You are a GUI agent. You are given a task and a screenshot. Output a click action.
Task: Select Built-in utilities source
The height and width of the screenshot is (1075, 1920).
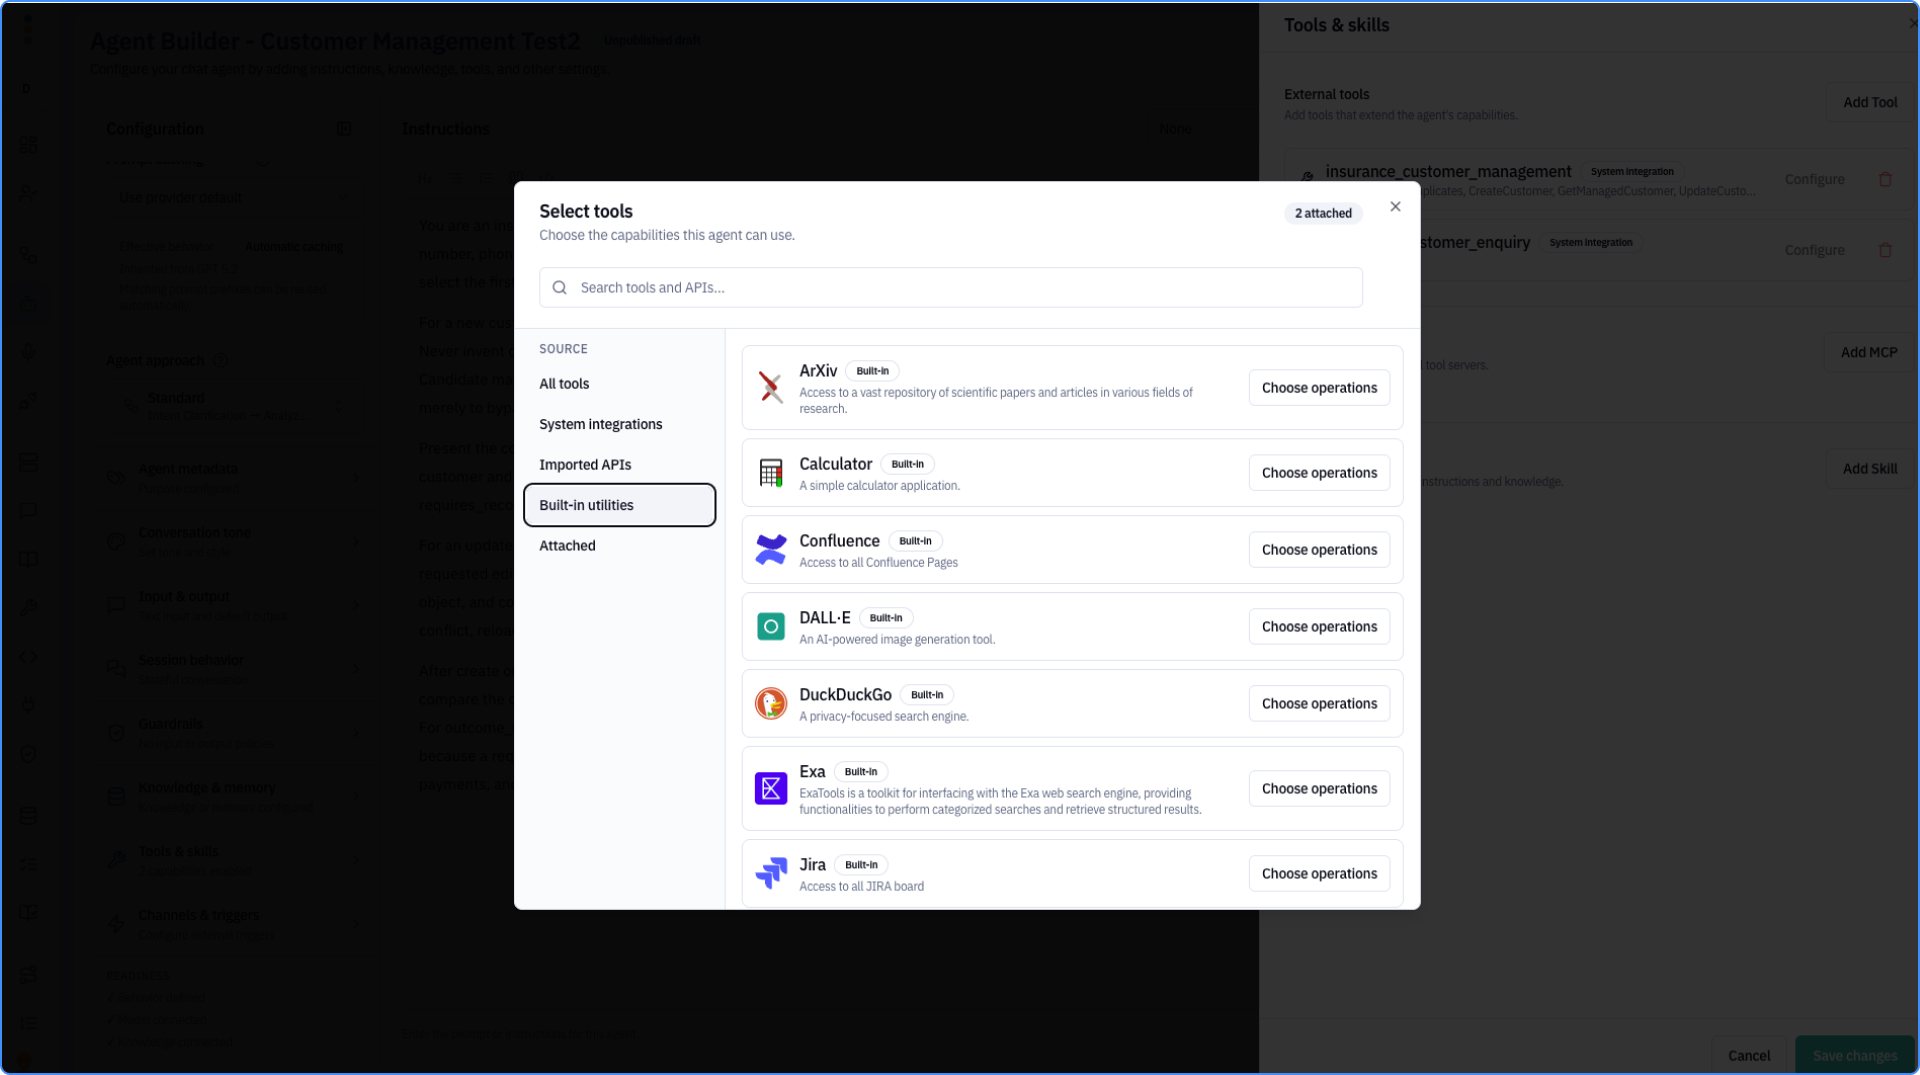619,506
